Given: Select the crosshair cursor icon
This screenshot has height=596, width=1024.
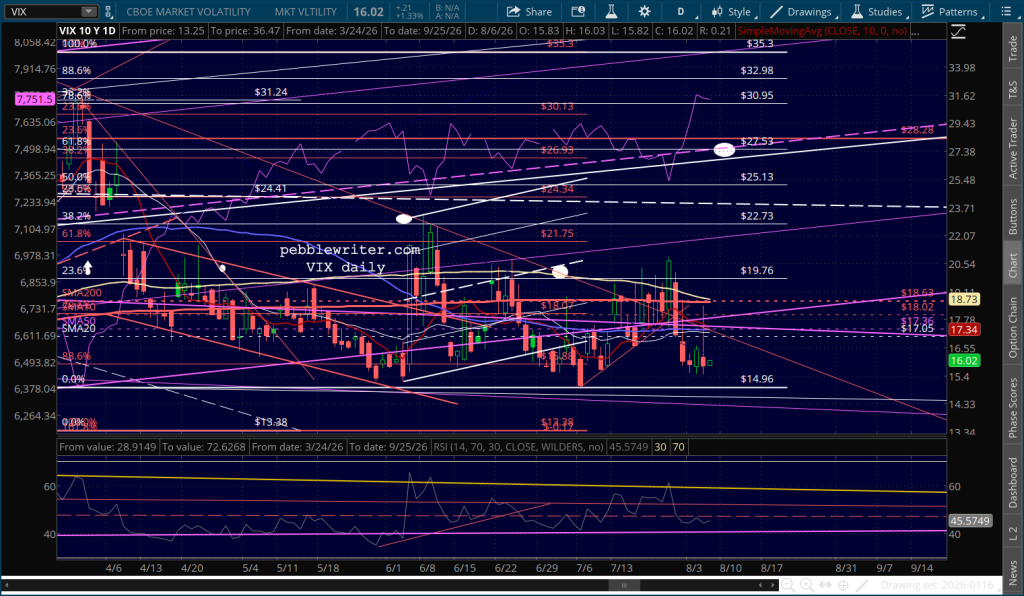Looking at the screenshot, I should [843, 585].
